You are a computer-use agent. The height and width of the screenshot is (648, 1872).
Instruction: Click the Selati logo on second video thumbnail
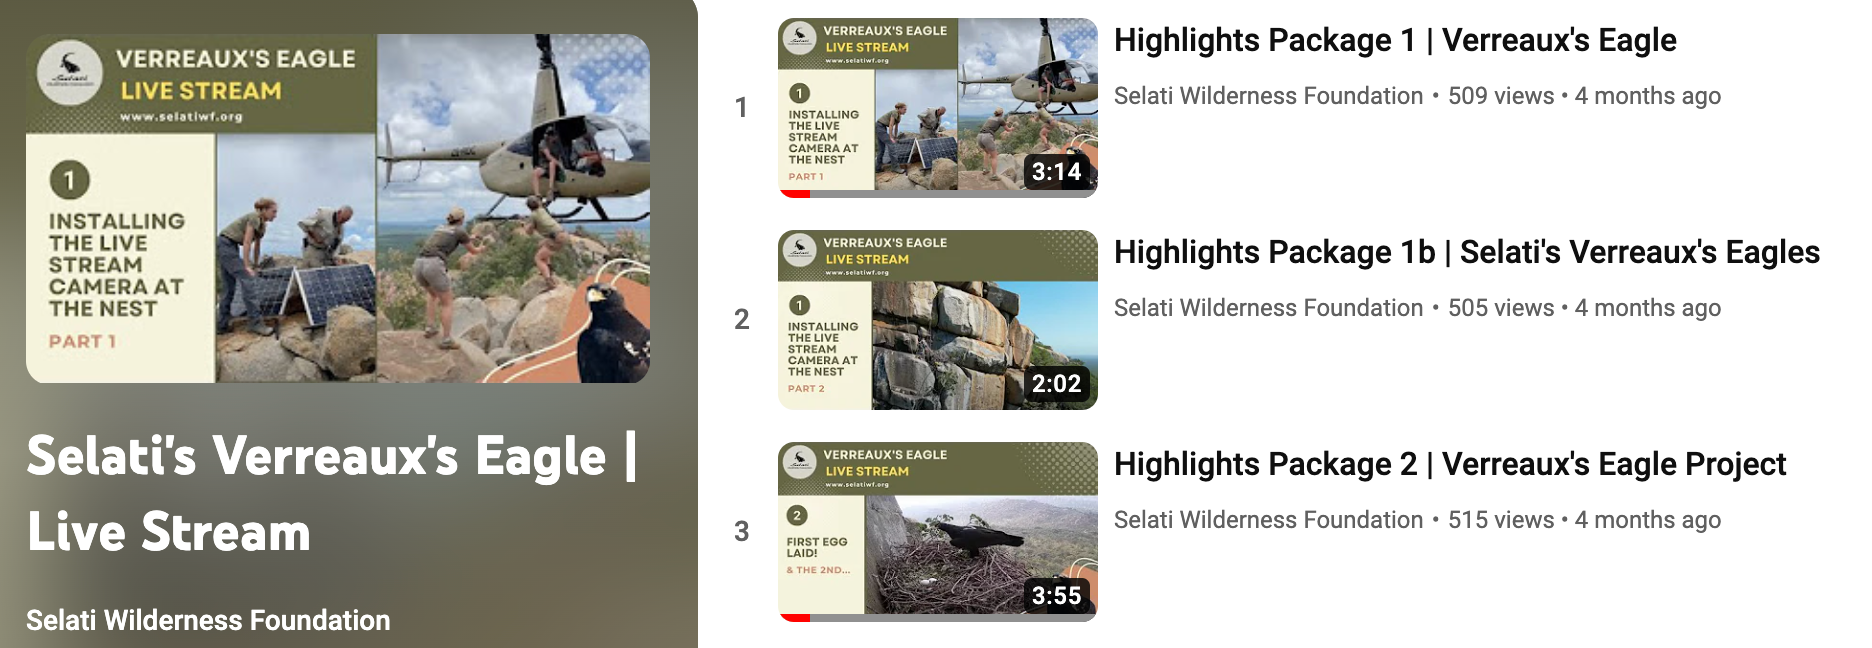click(x=799, y=250)
